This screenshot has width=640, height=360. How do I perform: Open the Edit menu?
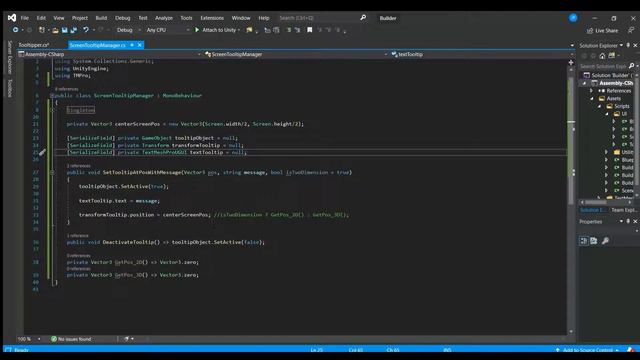point(41,18)
